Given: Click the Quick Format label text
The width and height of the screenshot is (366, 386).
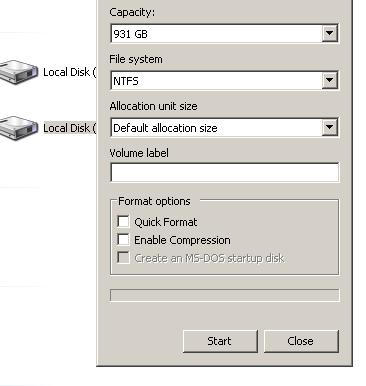Looking at the screenshot, I should (x=166, y=222).
